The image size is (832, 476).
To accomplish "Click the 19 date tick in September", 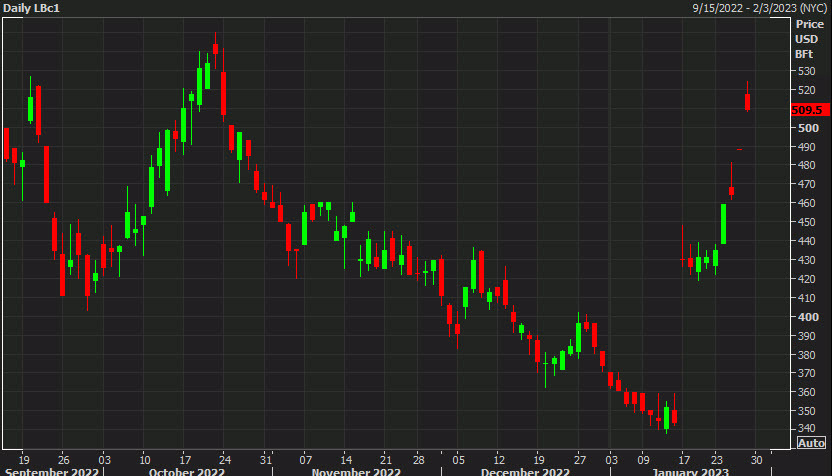I will (23, 460).
